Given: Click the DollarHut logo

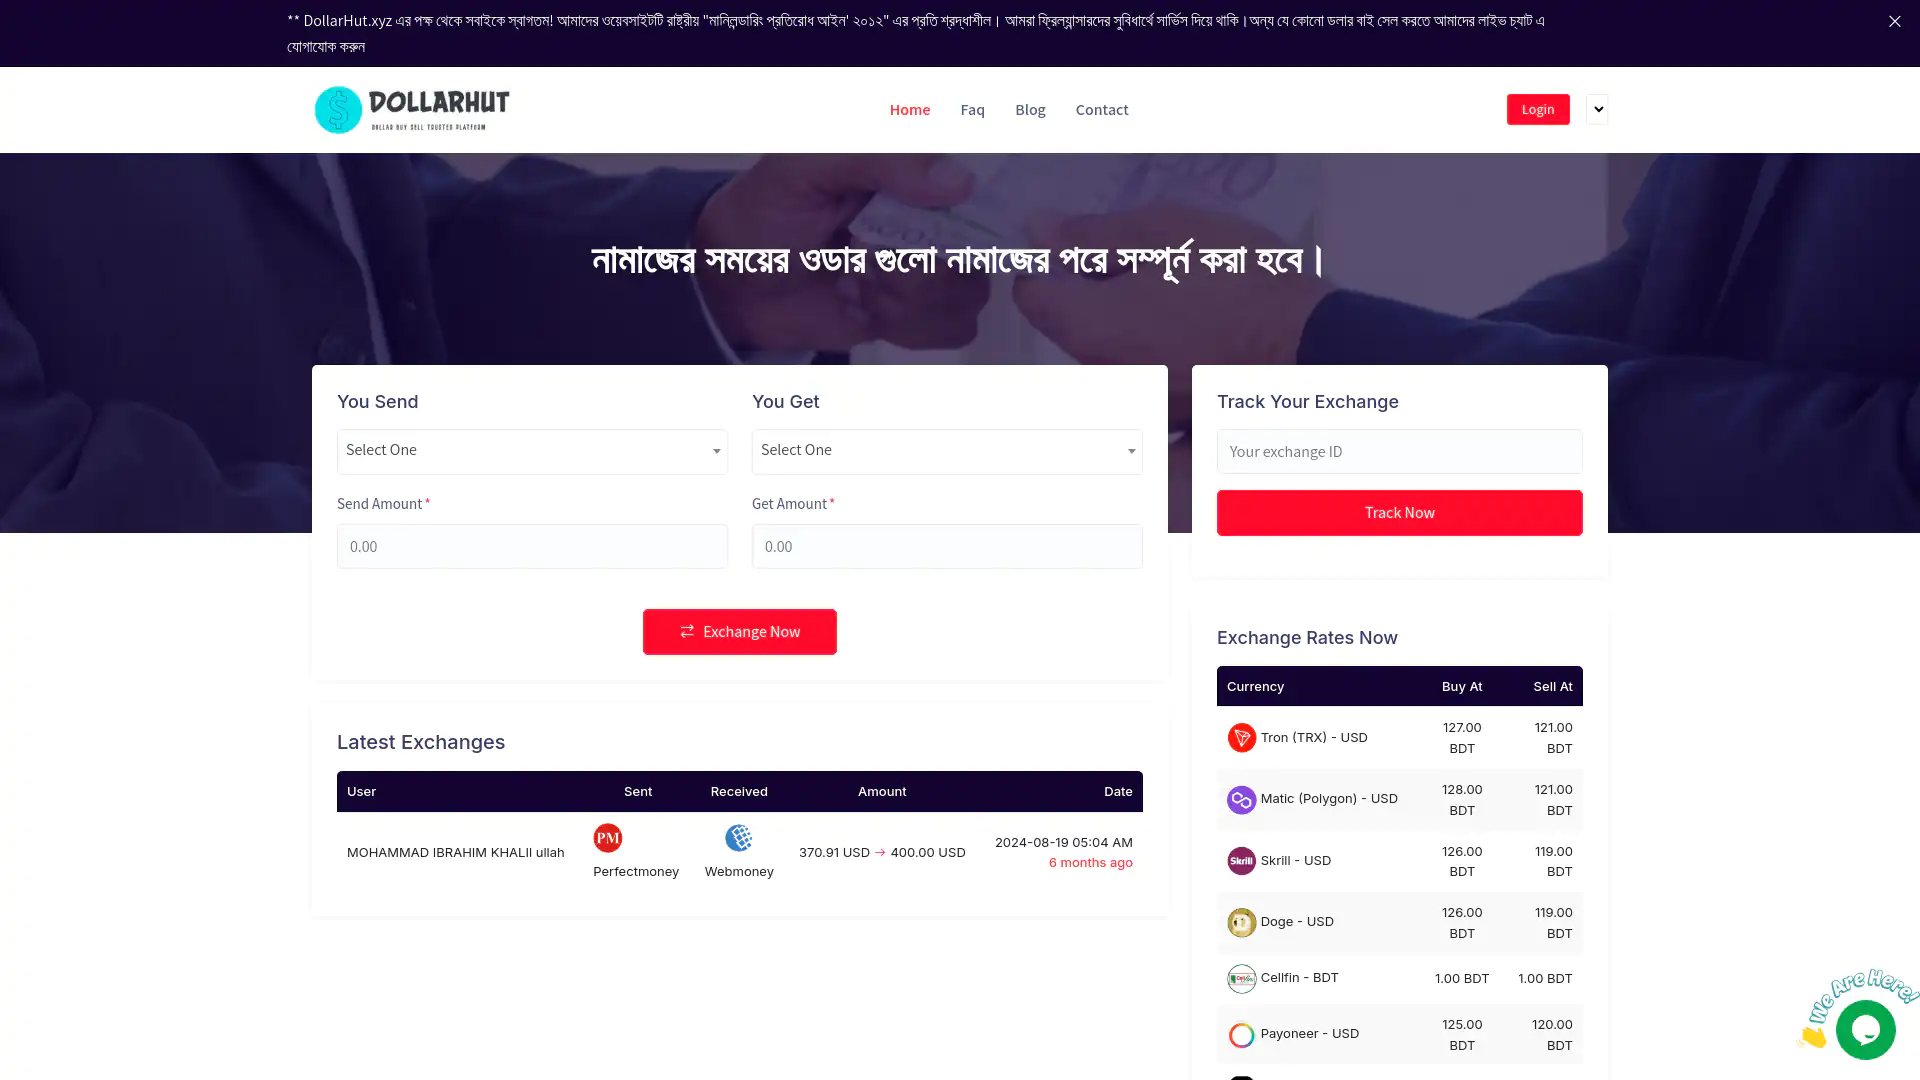Looking at the screenshot, I should [x=412, y=110].
